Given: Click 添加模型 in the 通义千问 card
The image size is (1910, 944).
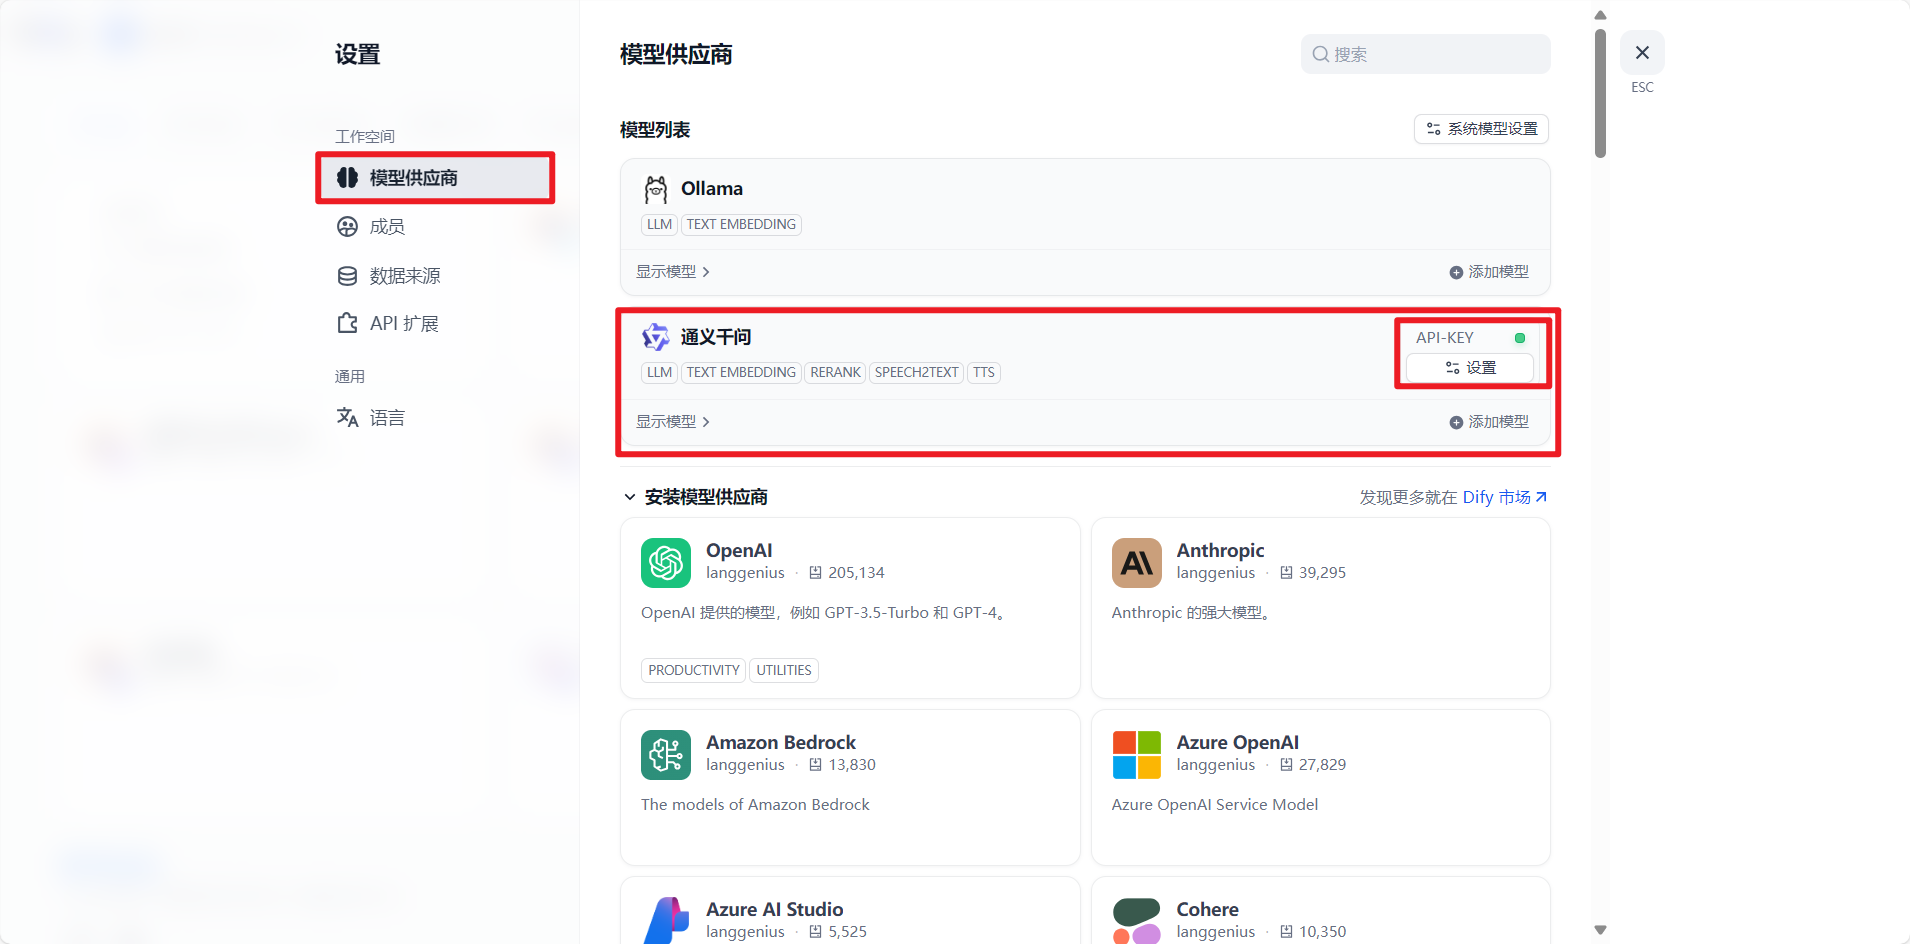Looking at the screenshot, I should (x=1489, y=422).
